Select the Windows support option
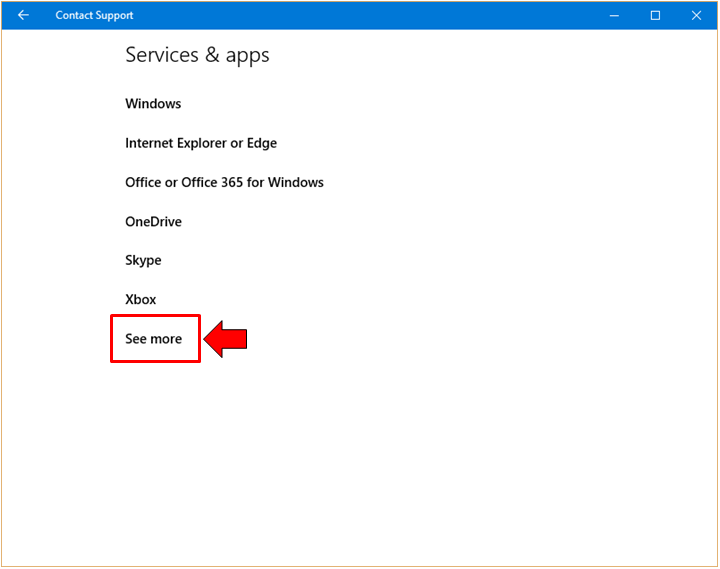This screenshot has height=569, width=720. click(x=153, y=104)
